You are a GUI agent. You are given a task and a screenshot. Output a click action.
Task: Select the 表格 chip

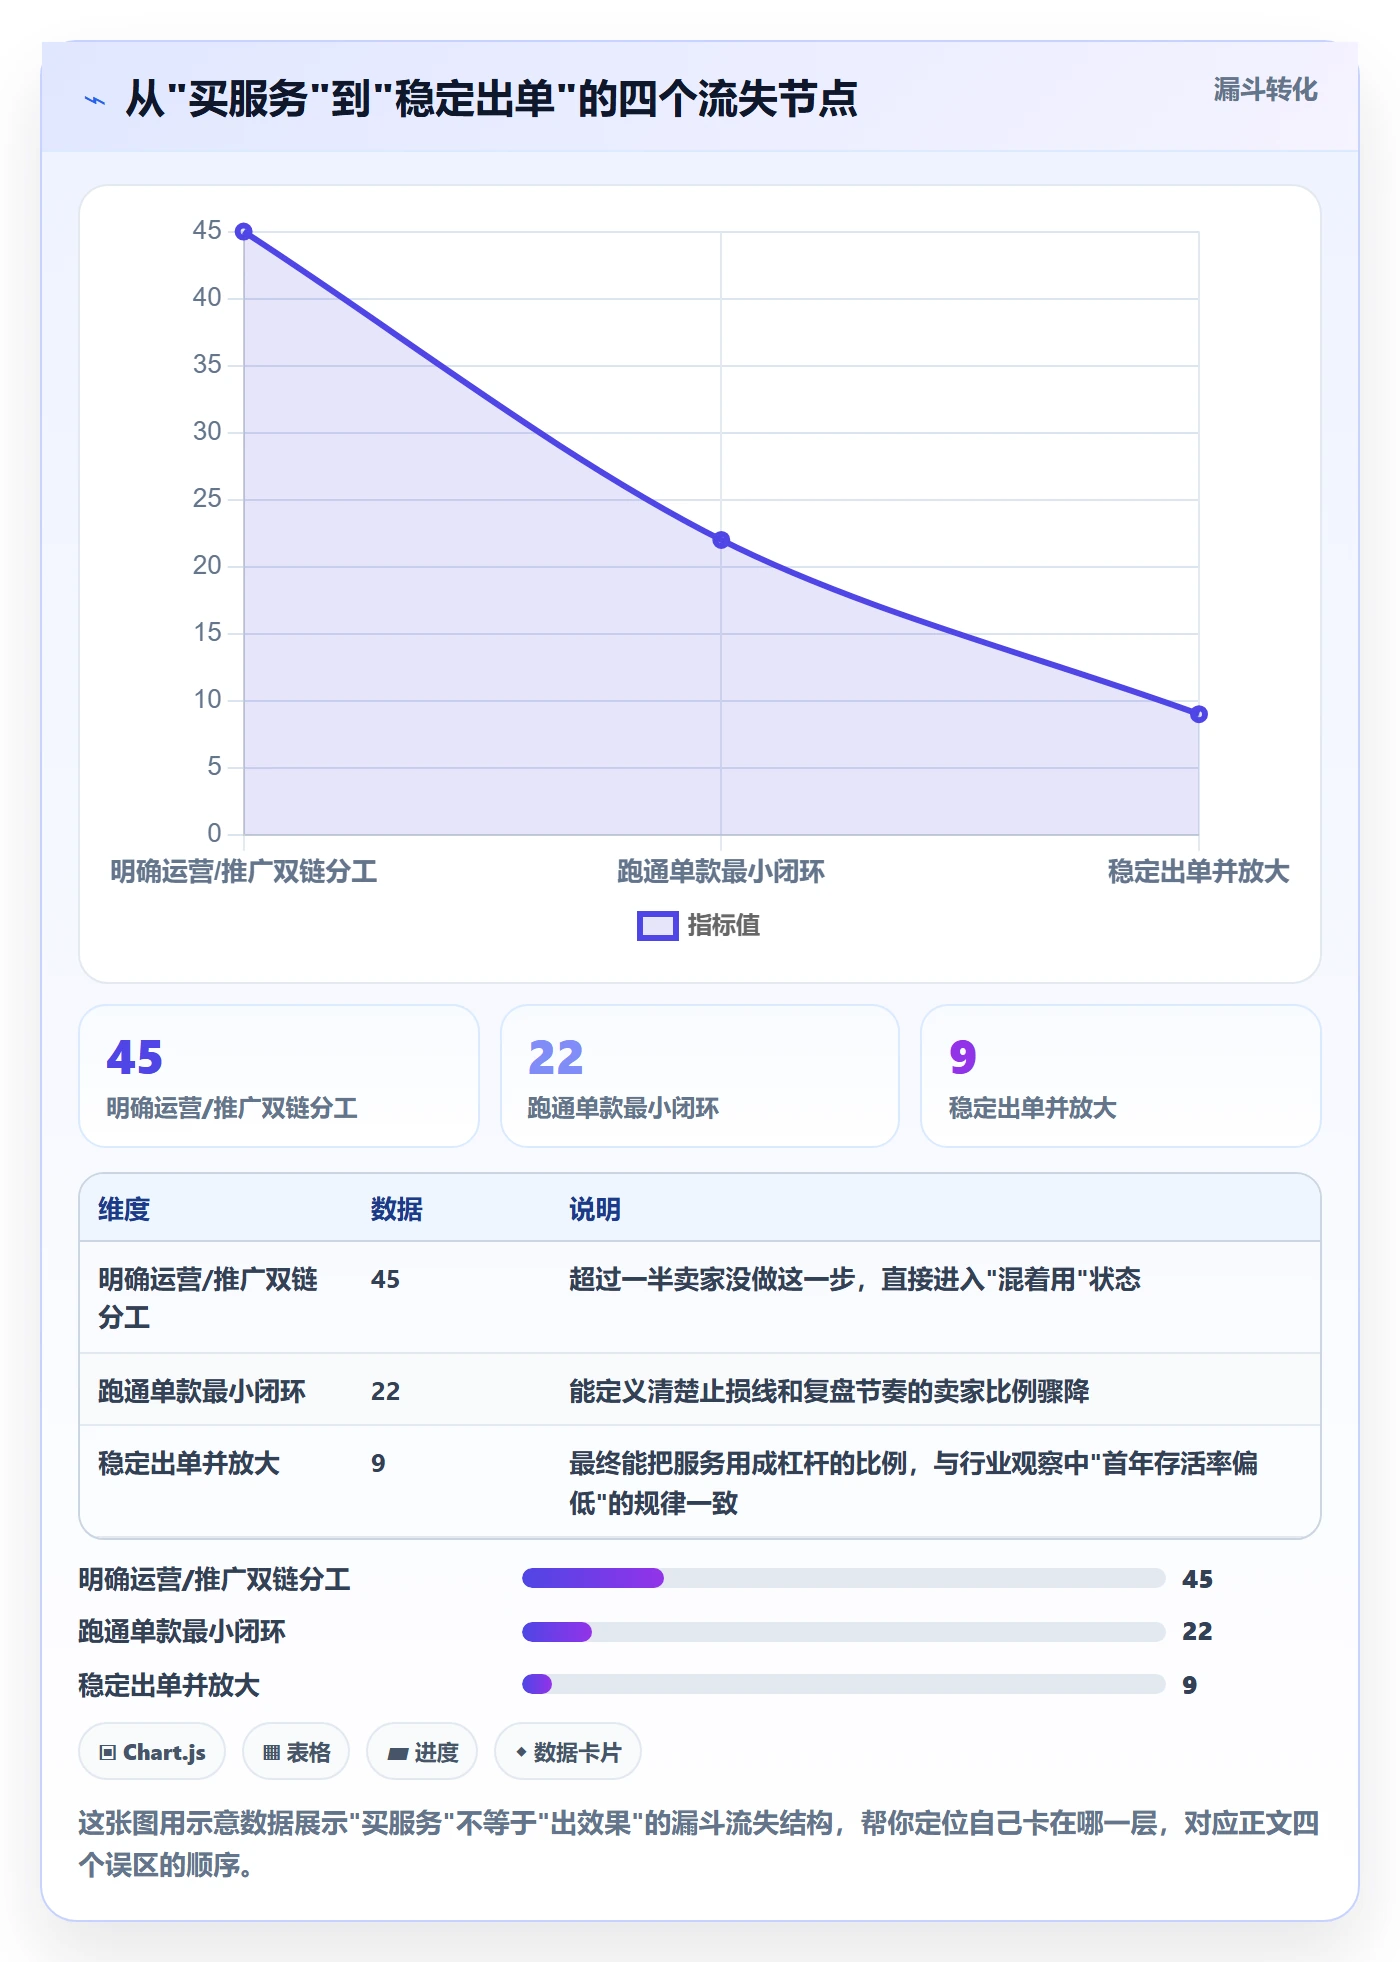[296, 1752]
